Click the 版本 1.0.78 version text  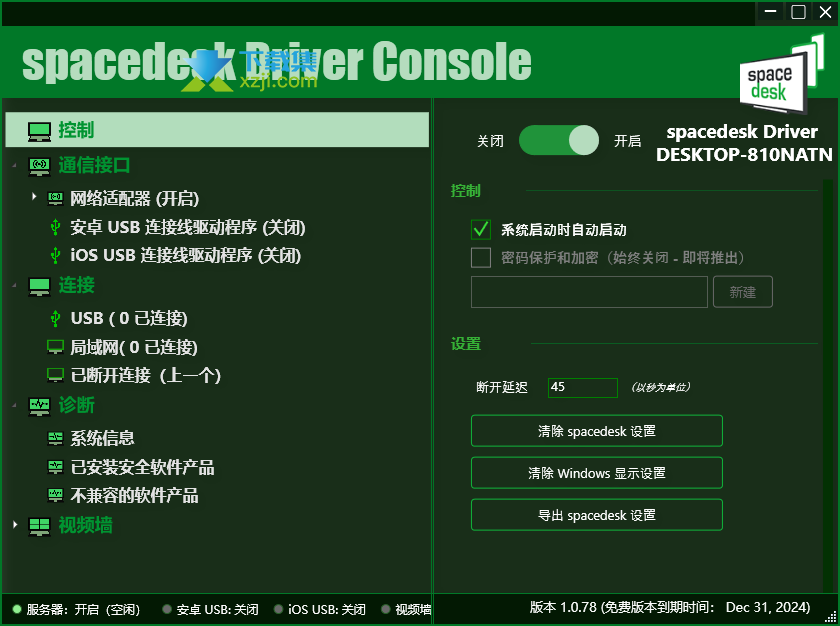pos(670,607)
